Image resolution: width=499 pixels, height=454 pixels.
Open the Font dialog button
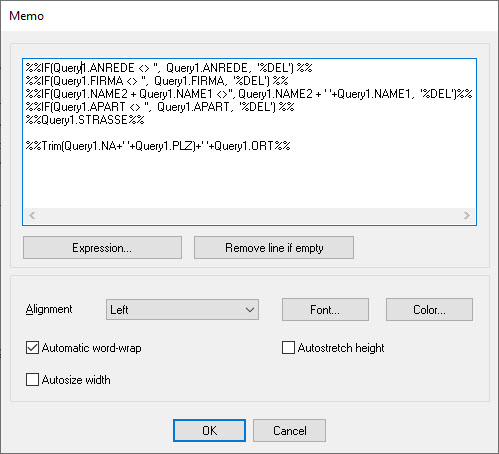coord(325,310)
